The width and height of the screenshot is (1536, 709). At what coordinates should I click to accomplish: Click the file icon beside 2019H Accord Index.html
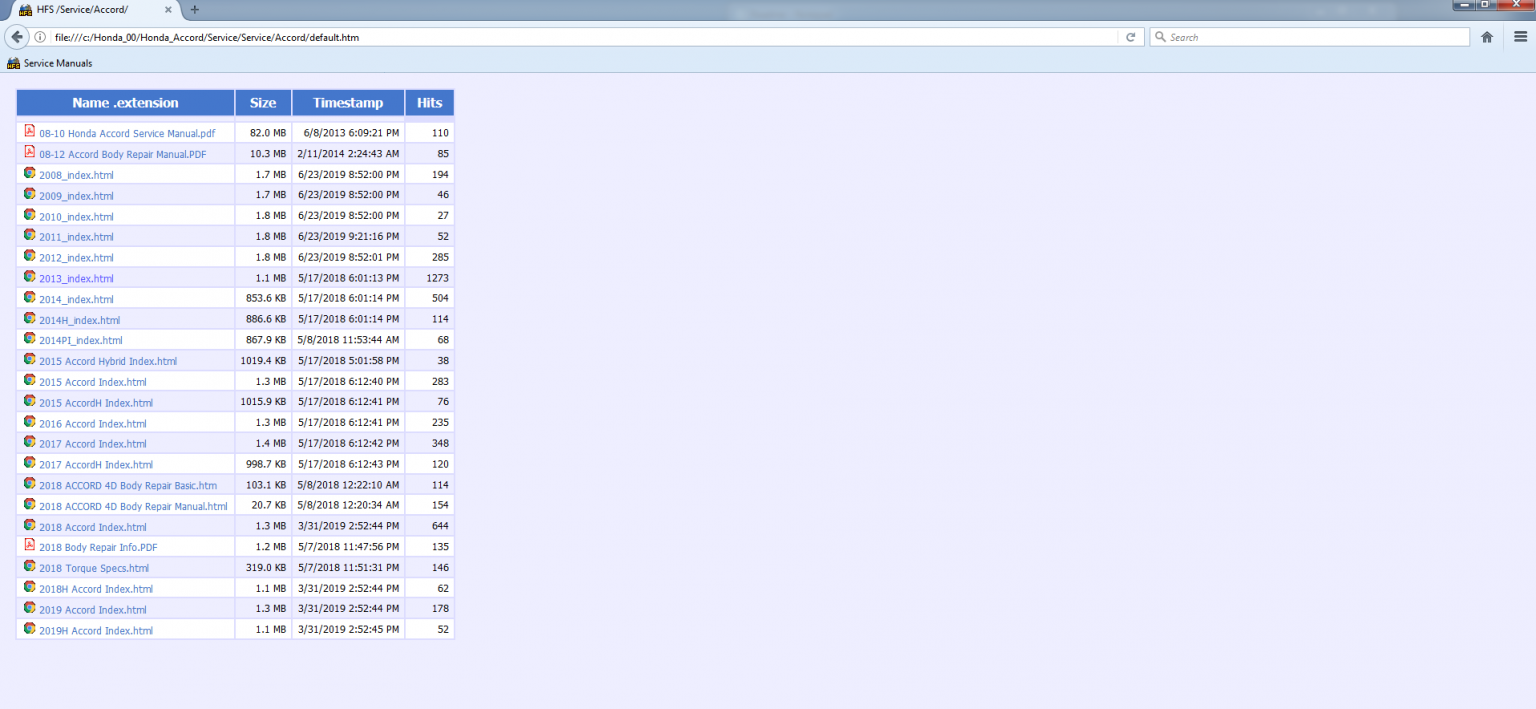[x=29, y=629]
